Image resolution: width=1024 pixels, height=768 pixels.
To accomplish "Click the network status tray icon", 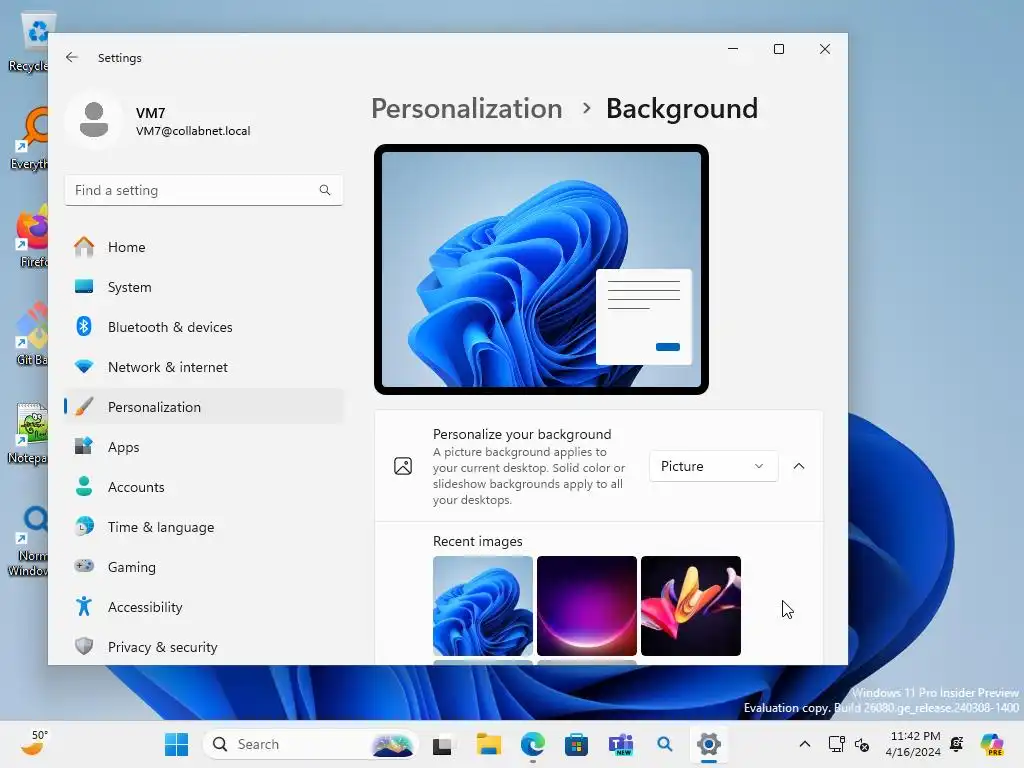I will coord(837,744).
